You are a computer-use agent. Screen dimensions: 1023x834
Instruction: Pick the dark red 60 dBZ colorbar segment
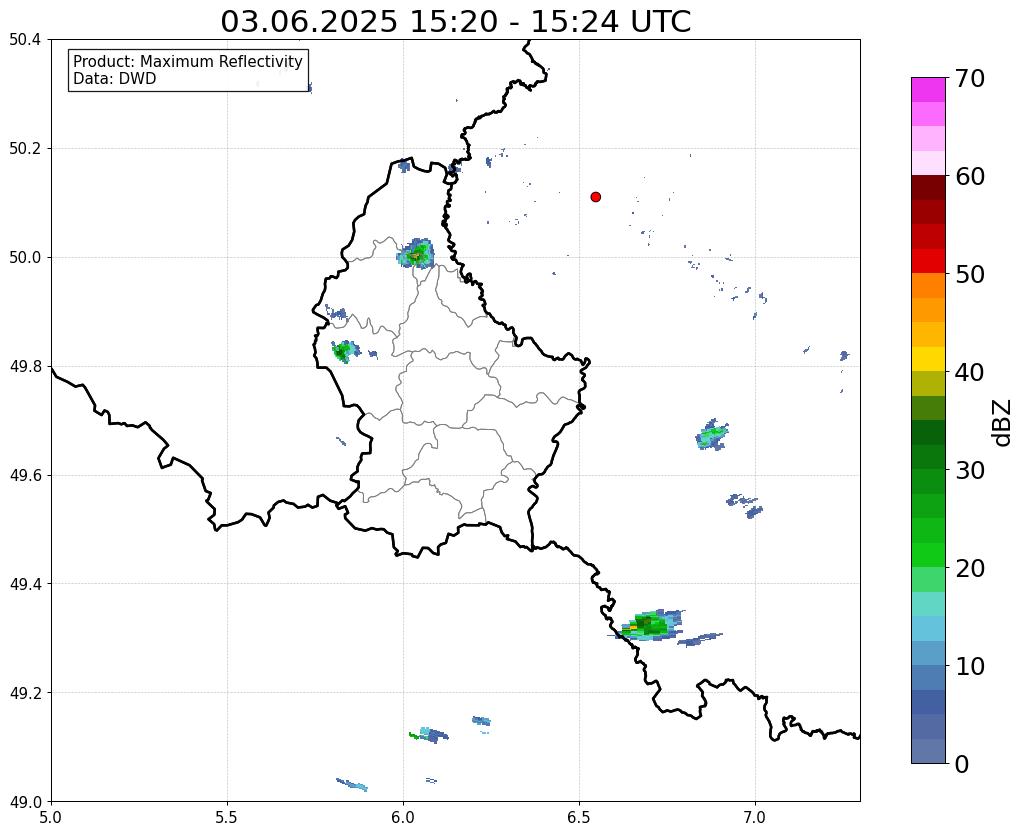928,187
